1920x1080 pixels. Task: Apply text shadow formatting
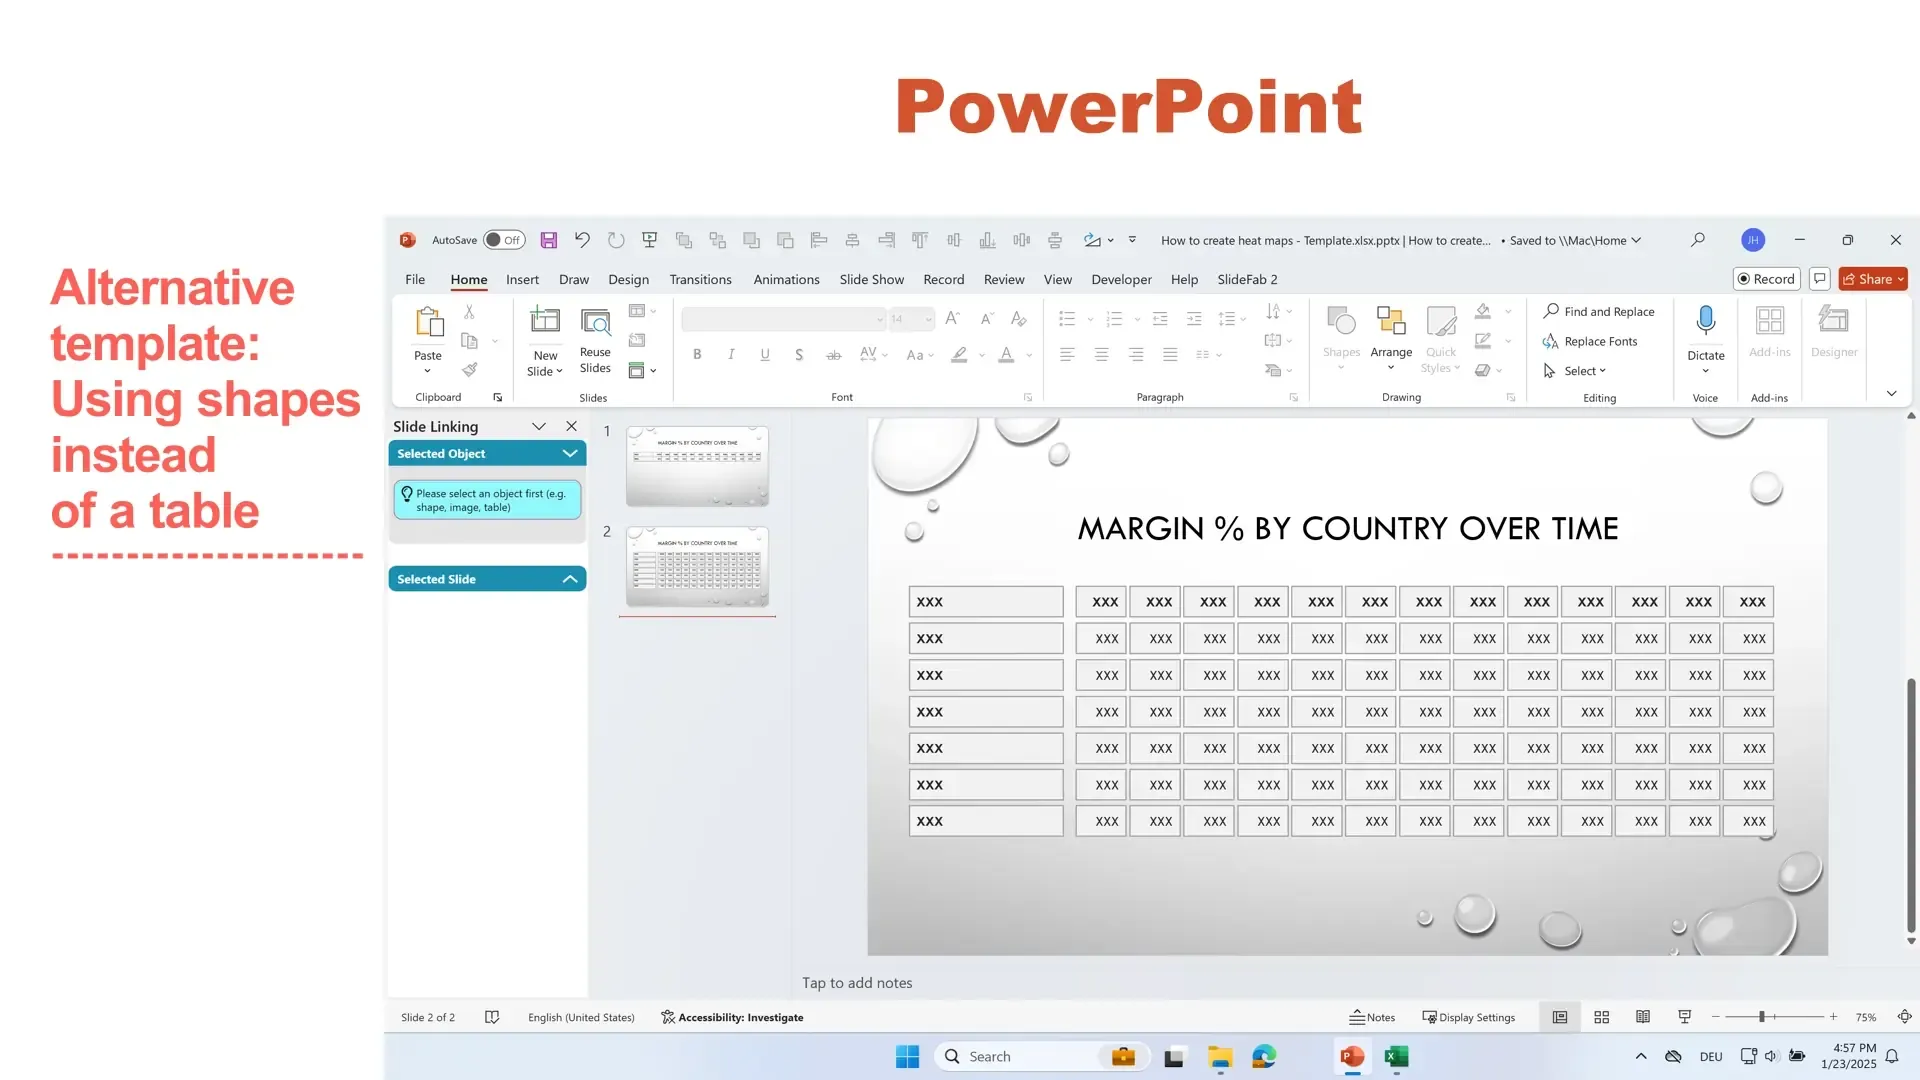[799, 354]
